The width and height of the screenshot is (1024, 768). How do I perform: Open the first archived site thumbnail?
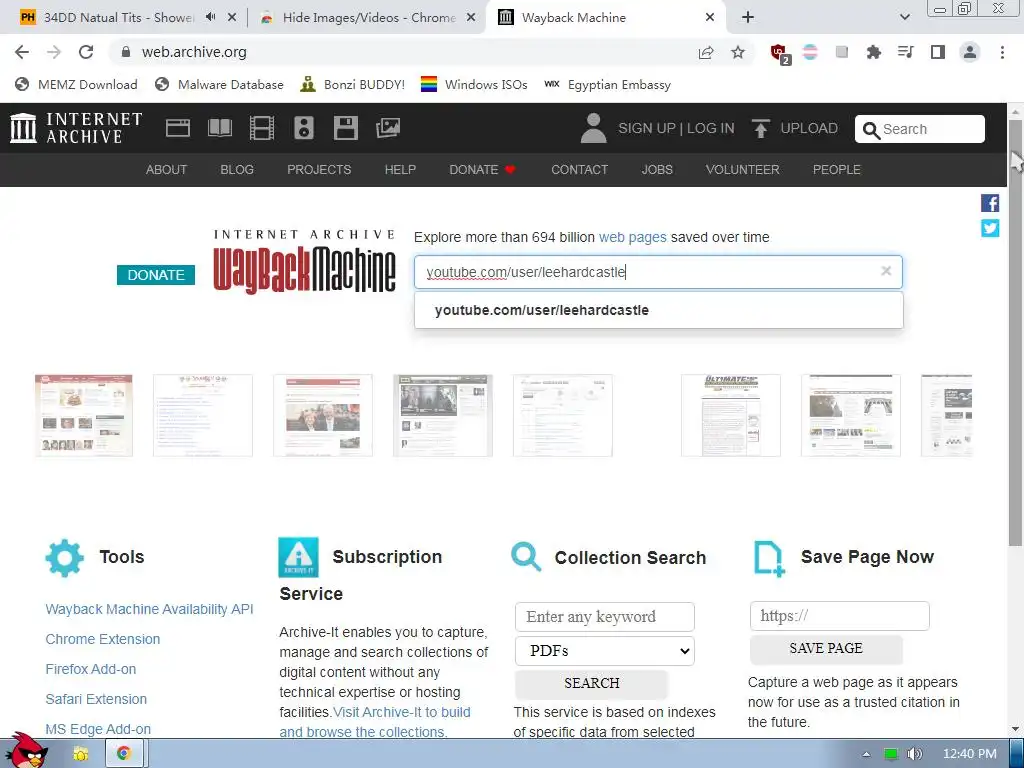pyautogui.click(x=84, y=415)
